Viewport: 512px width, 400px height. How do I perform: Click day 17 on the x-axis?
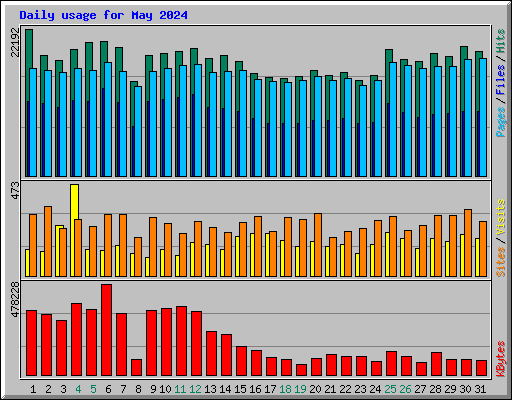coord(270,389)
